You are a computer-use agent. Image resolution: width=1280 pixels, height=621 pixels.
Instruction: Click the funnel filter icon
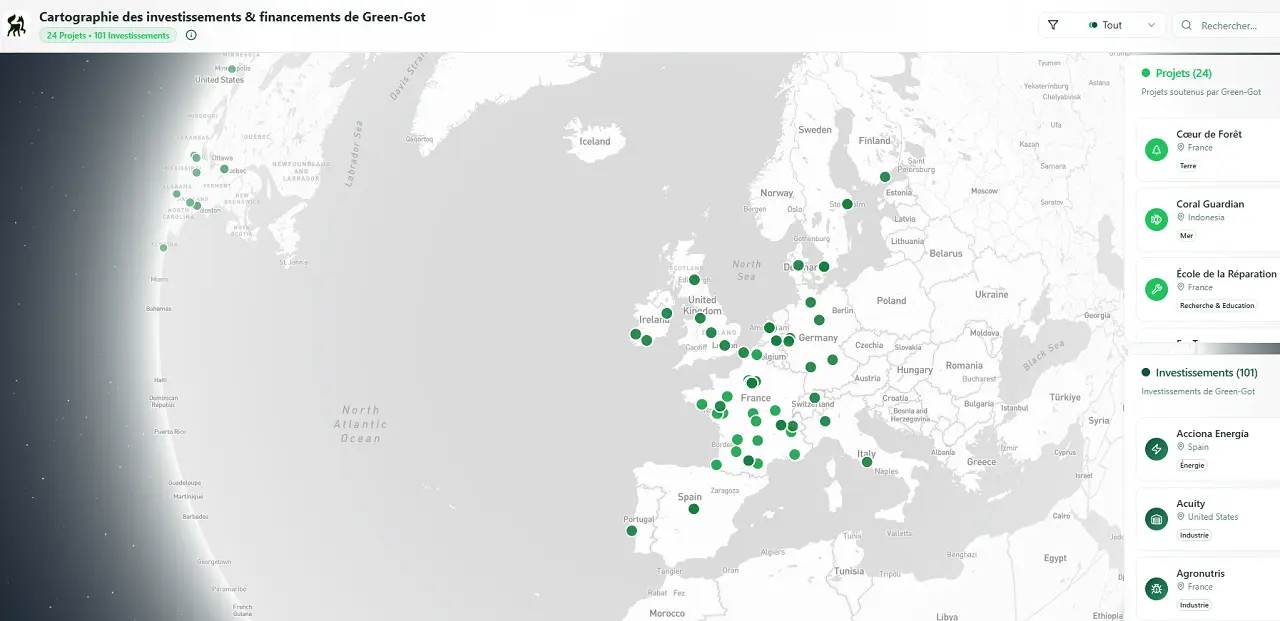(x=1053, y=25)
